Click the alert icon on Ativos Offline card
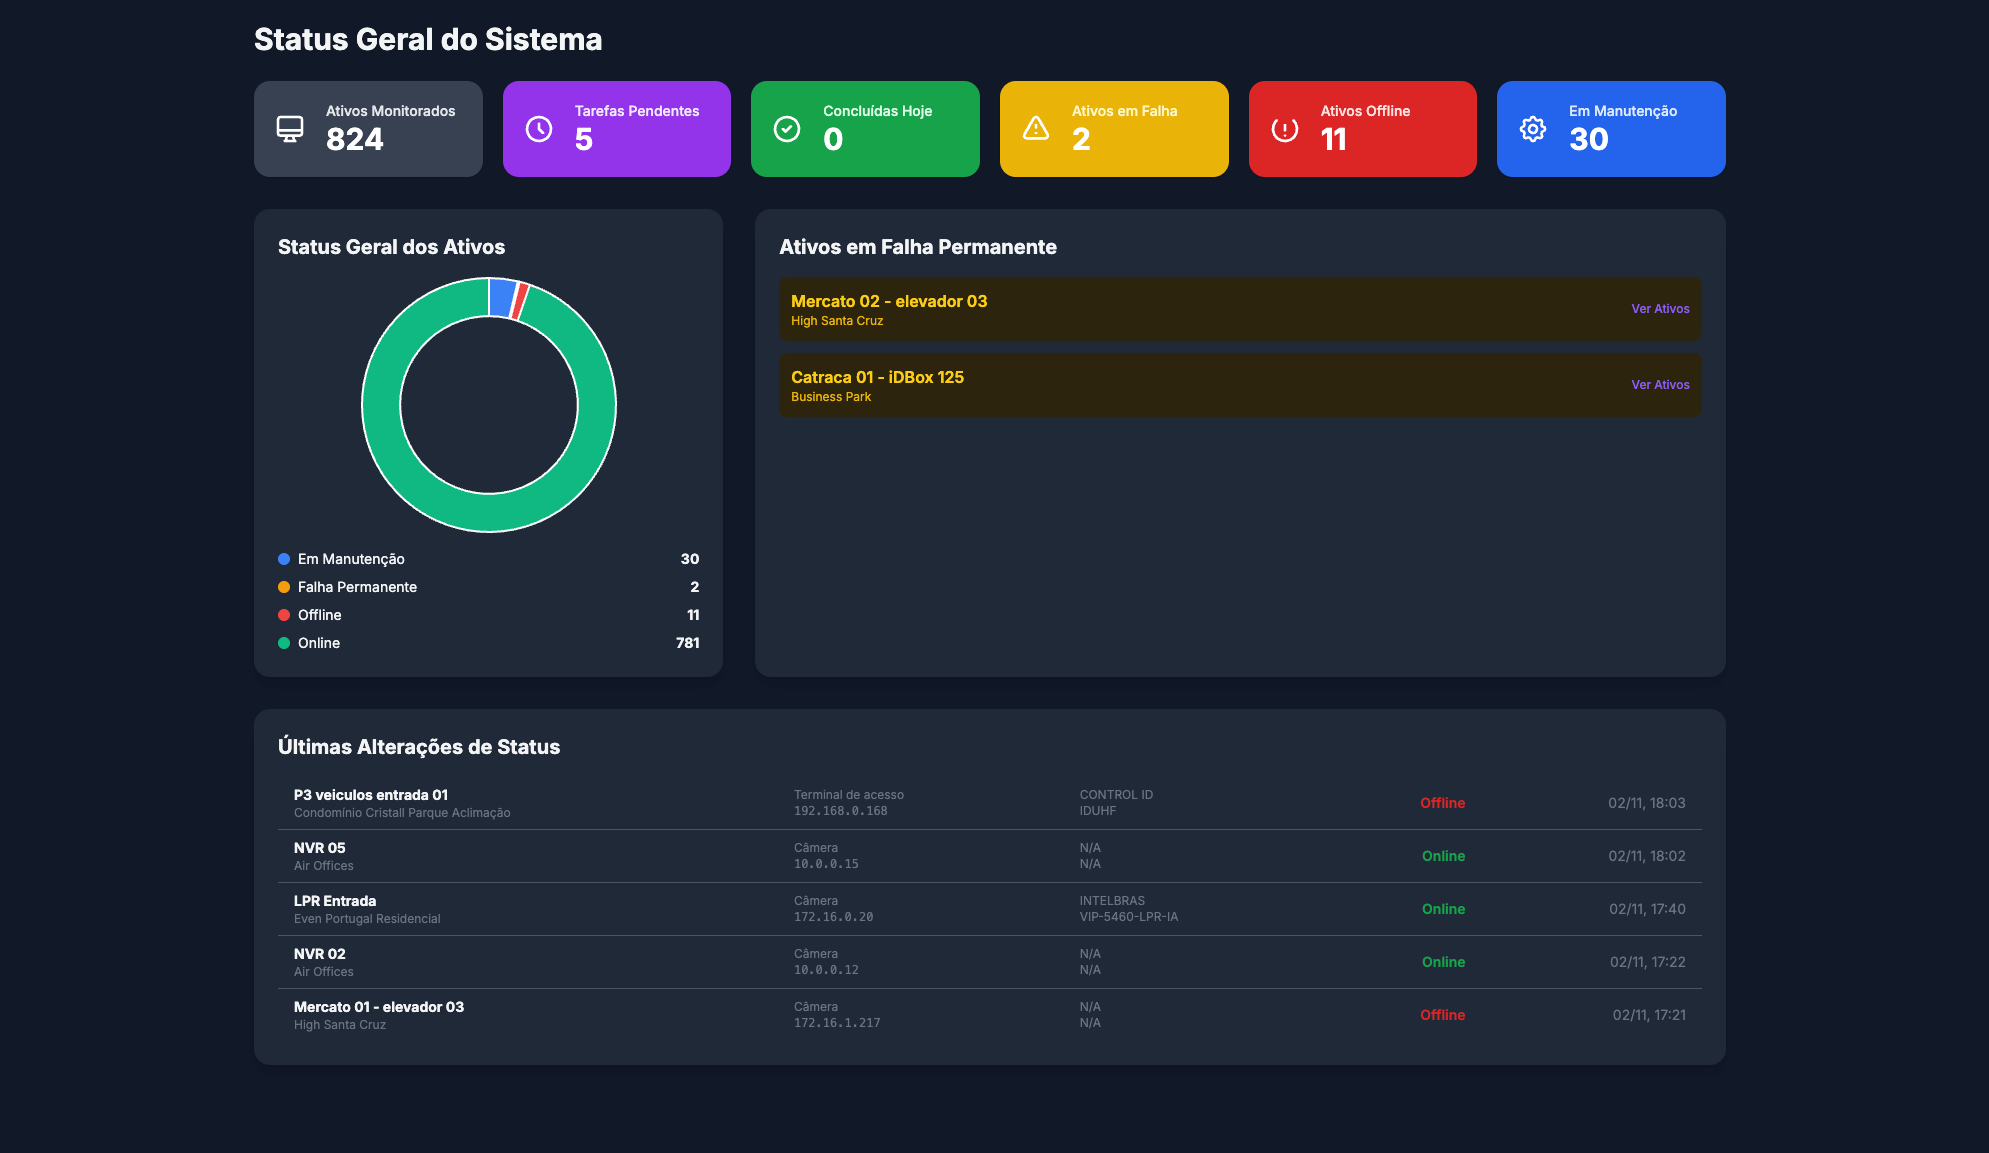Viewport: 1989px width, 1153px height. pyautogui.click(x=1283, y=128)
